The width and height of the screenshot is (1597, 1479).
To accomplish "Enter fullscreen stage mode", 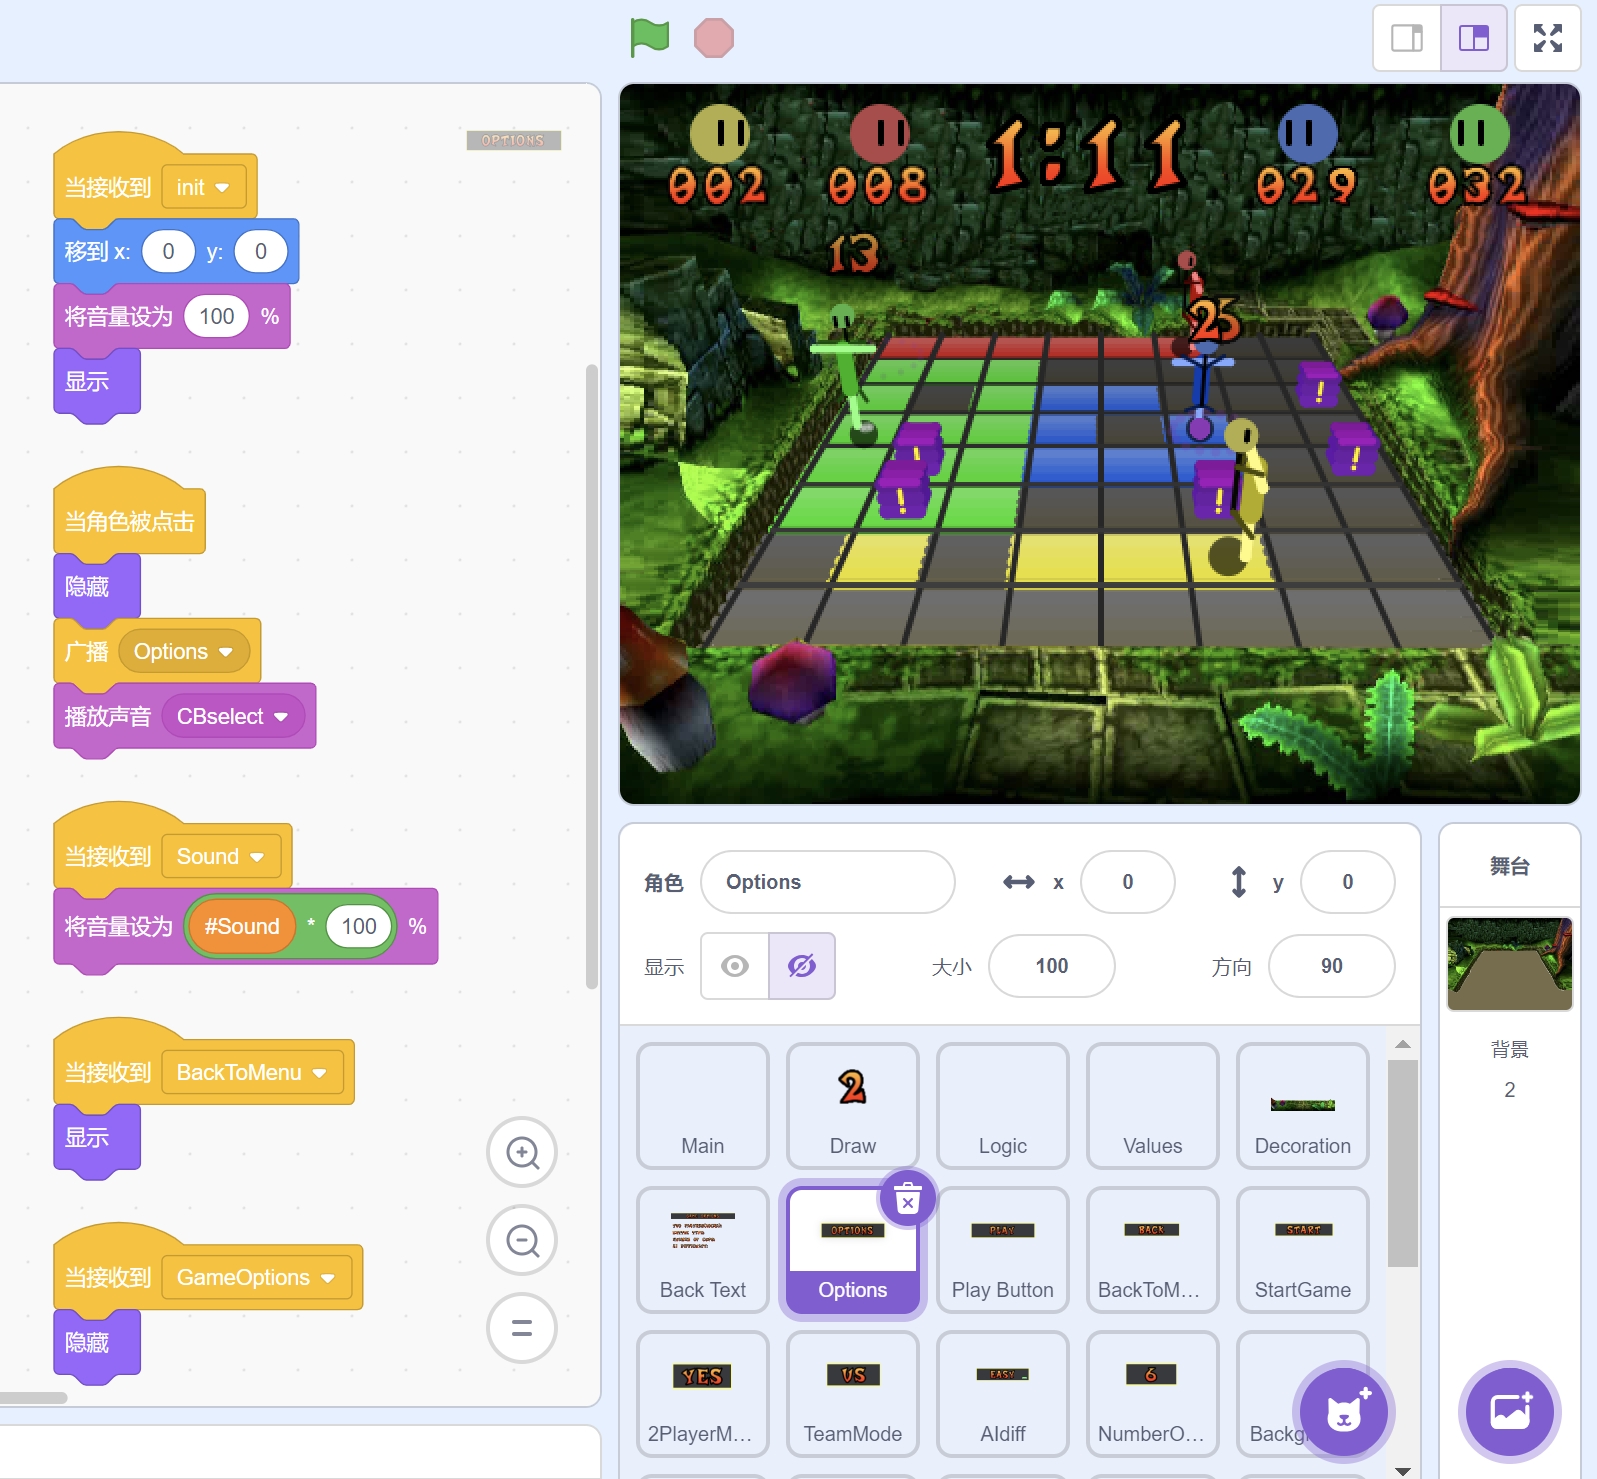I will 1547,38.
